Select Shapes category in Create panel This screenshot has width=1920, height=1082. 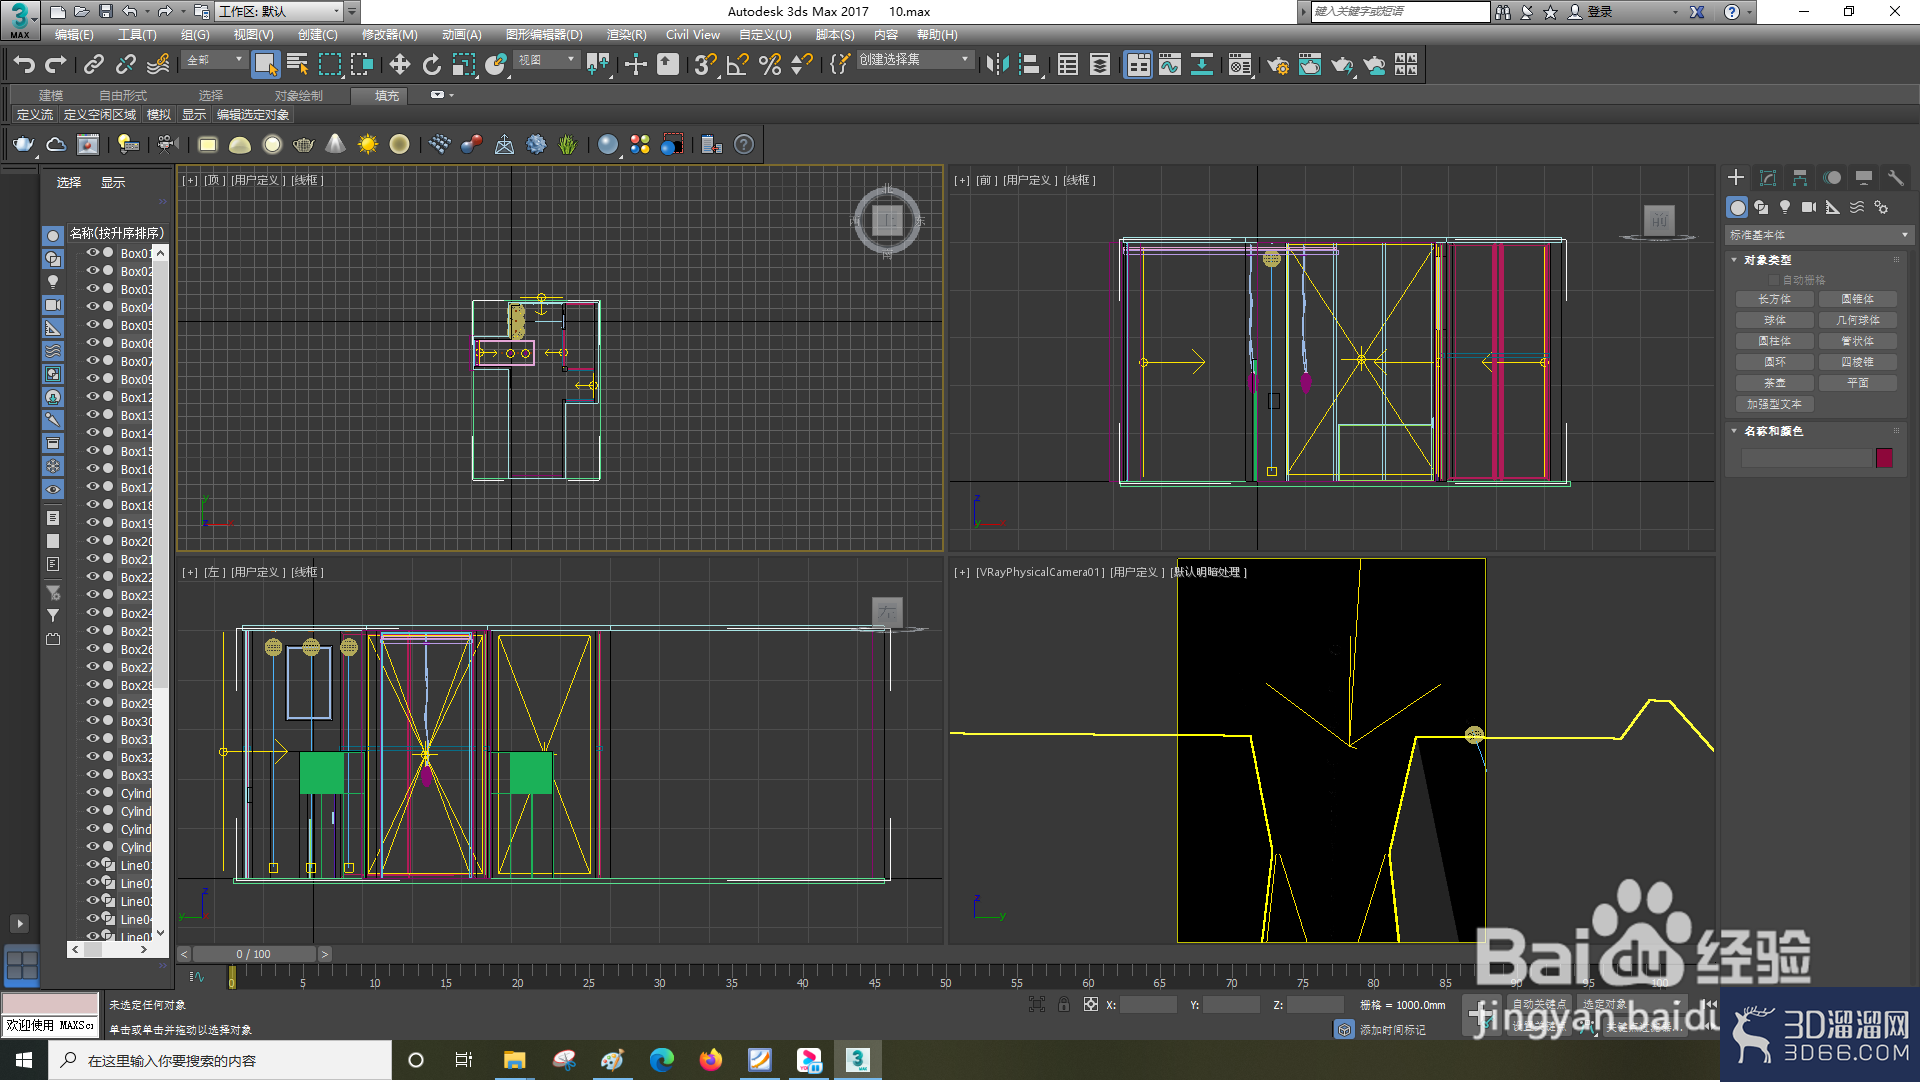[x=1761, y=207]
